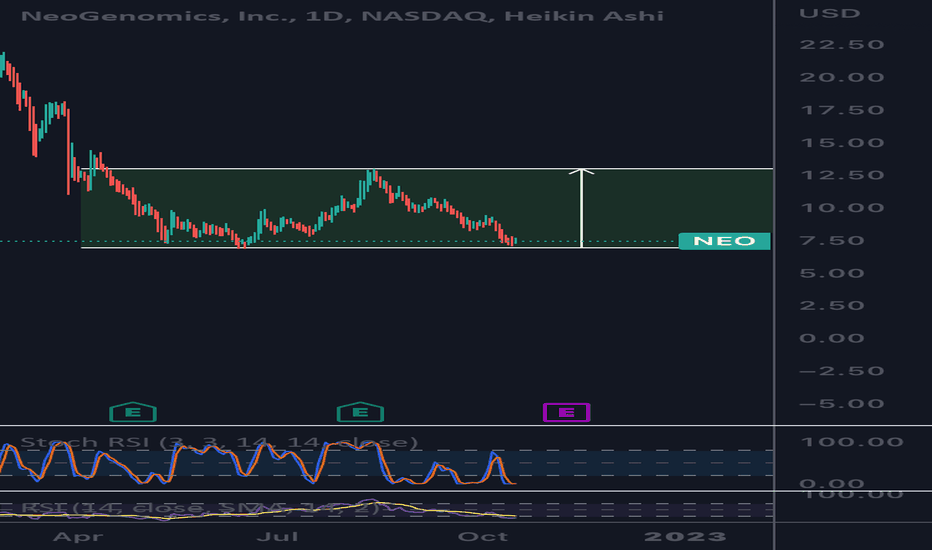The image size is (932, 550).
Task: Click the Oct label on time axis
Action: tap(483, 537)
